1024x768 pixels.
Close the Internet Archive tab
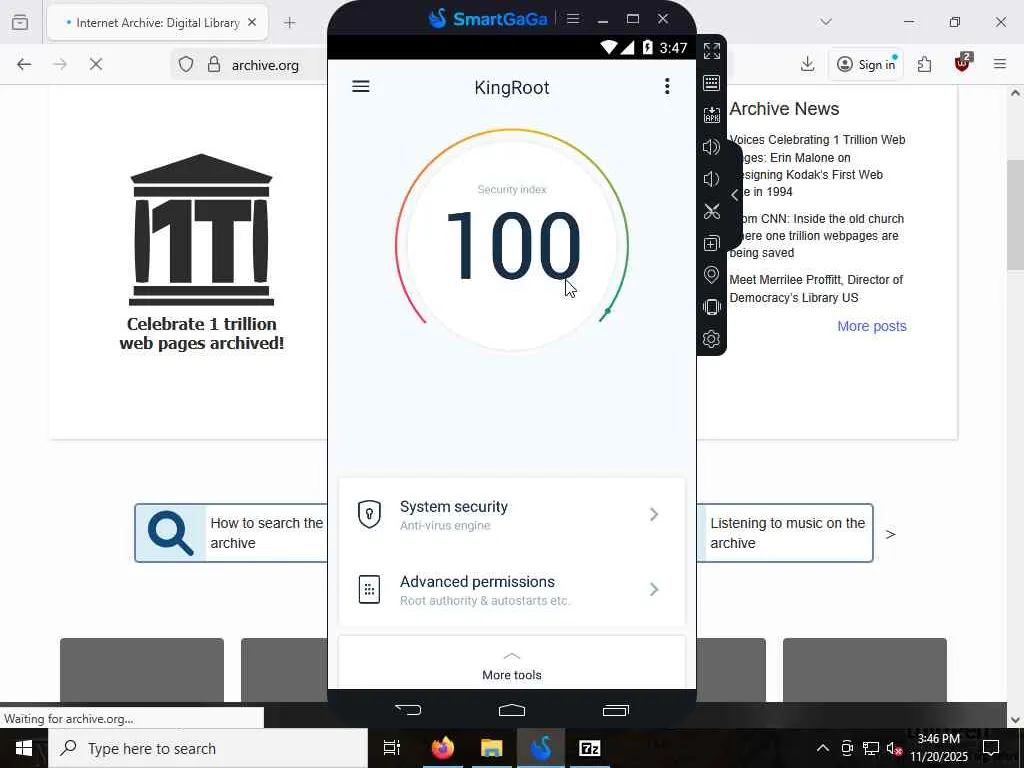click(252, 22)
